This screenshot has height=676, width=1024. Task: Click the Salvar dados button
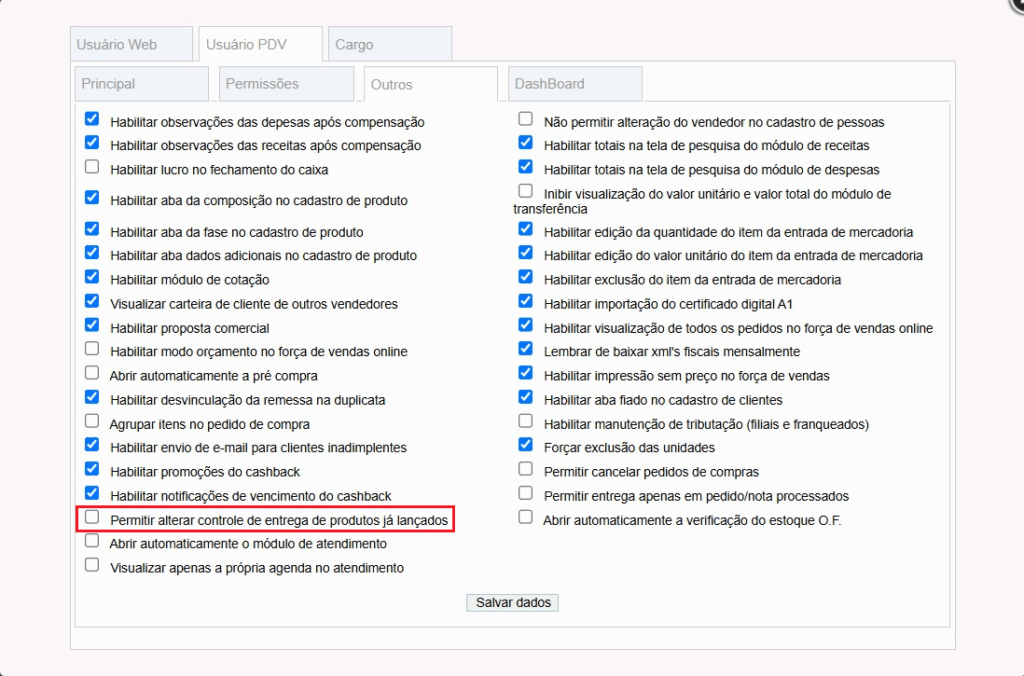pyautogui.click(x=513, y=602)
